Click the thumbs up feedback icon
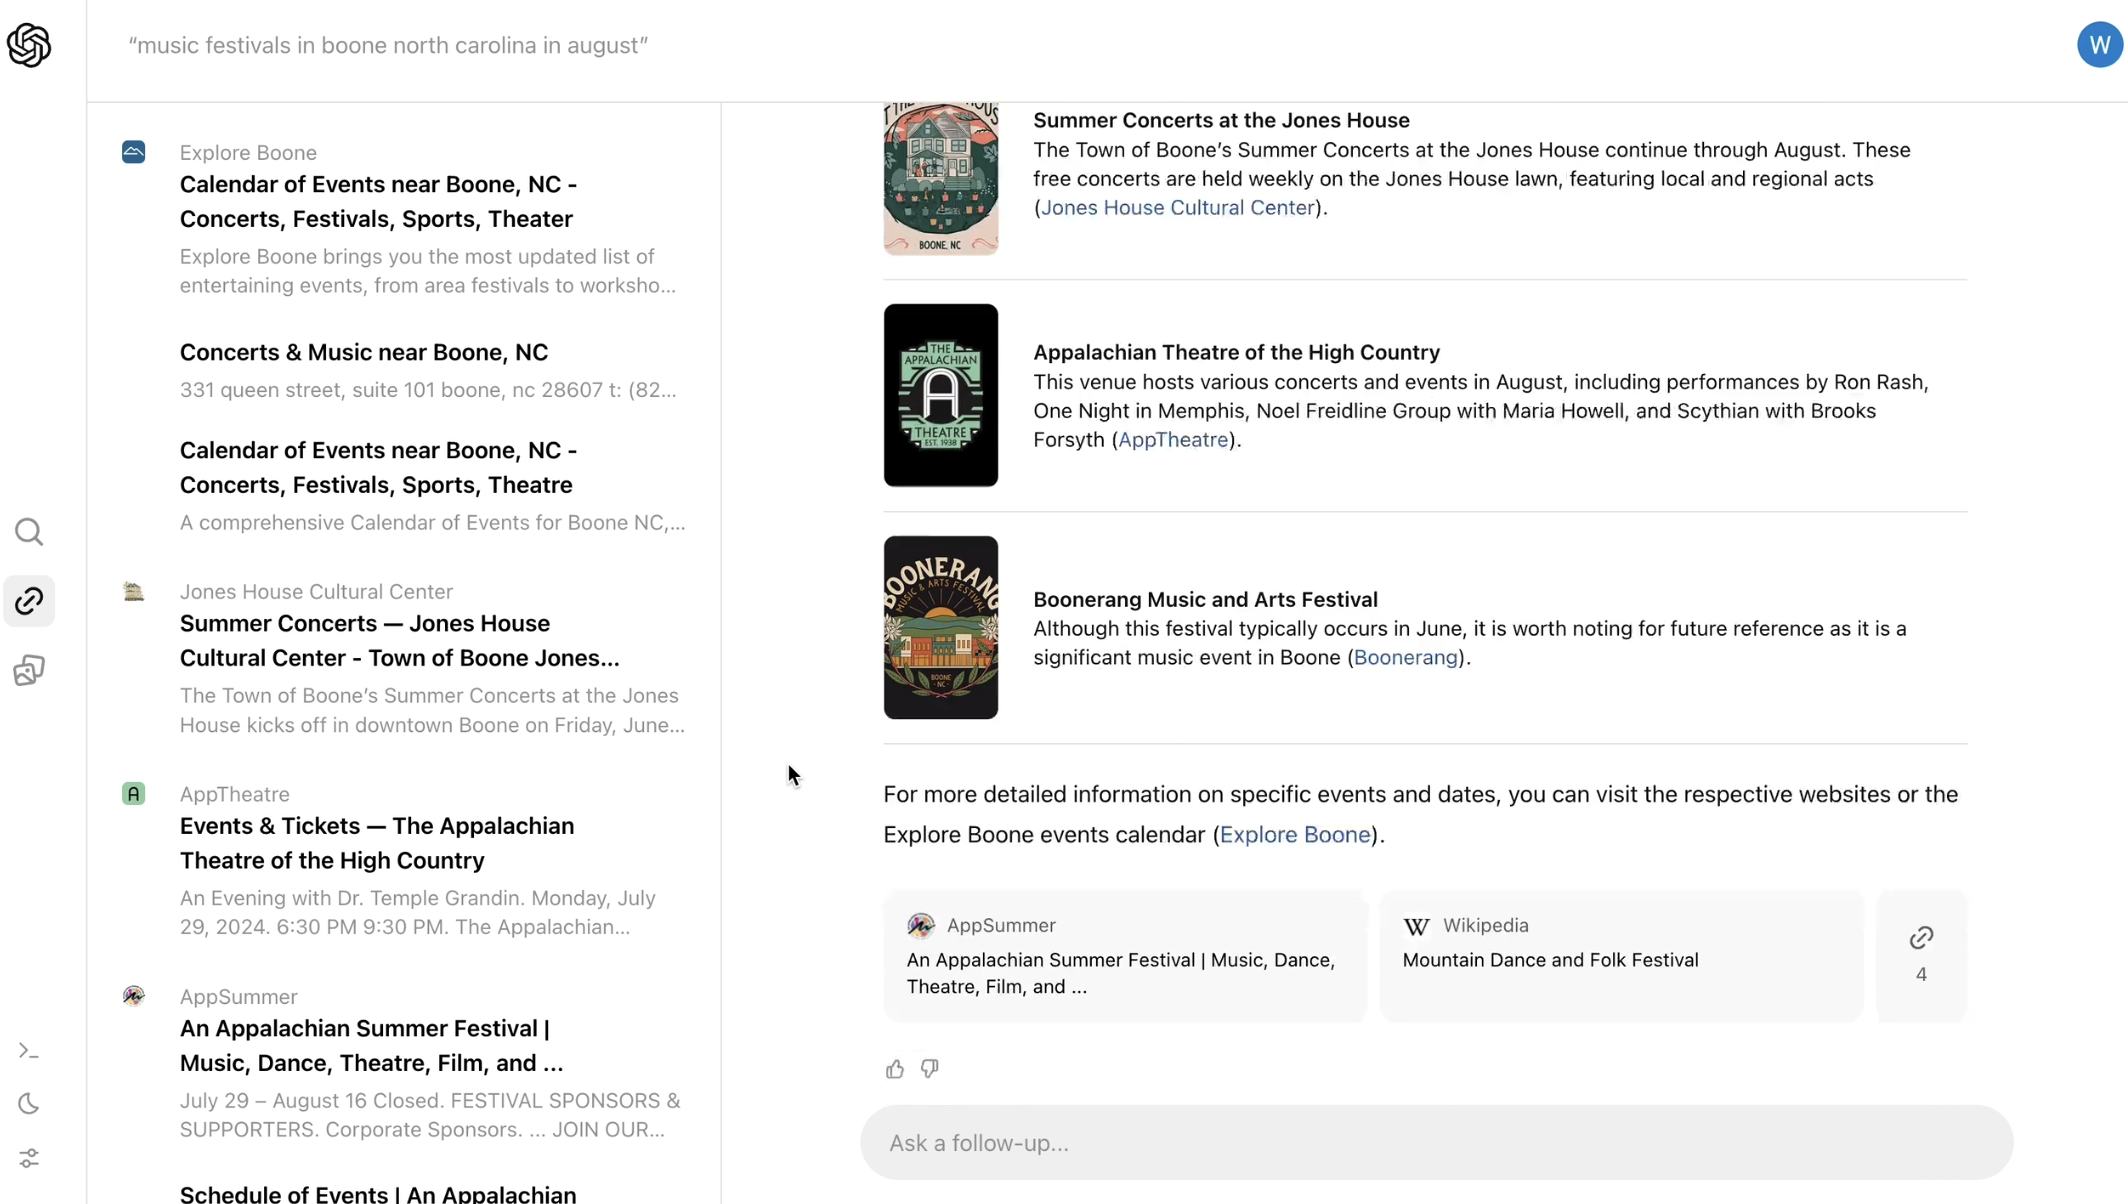This screenshot has height=1204, width=2128. coord(894,1069)
